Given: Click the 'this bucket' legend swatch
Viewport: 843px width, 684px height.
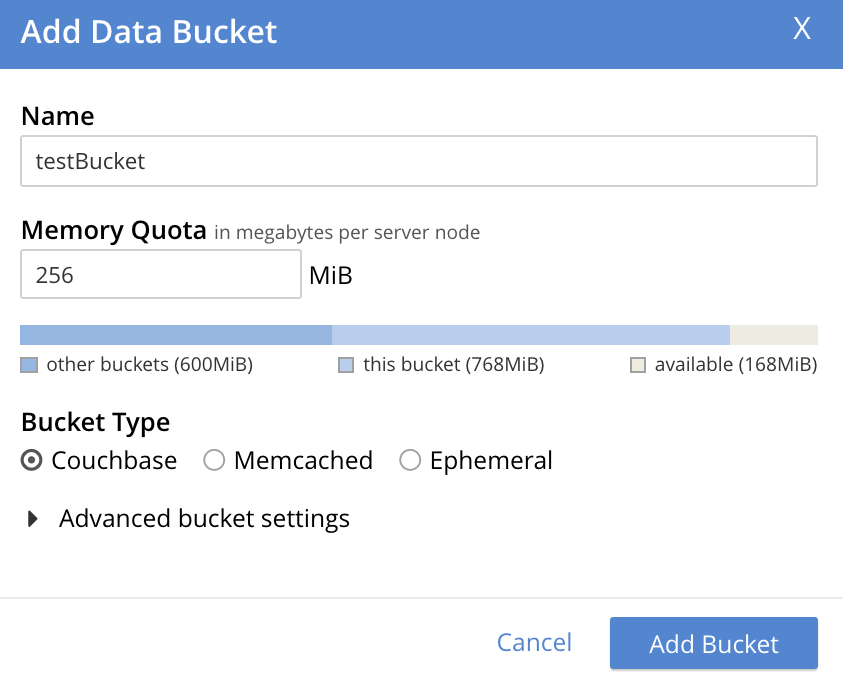Looking at the screenshot, I should (x=345, y=365).
